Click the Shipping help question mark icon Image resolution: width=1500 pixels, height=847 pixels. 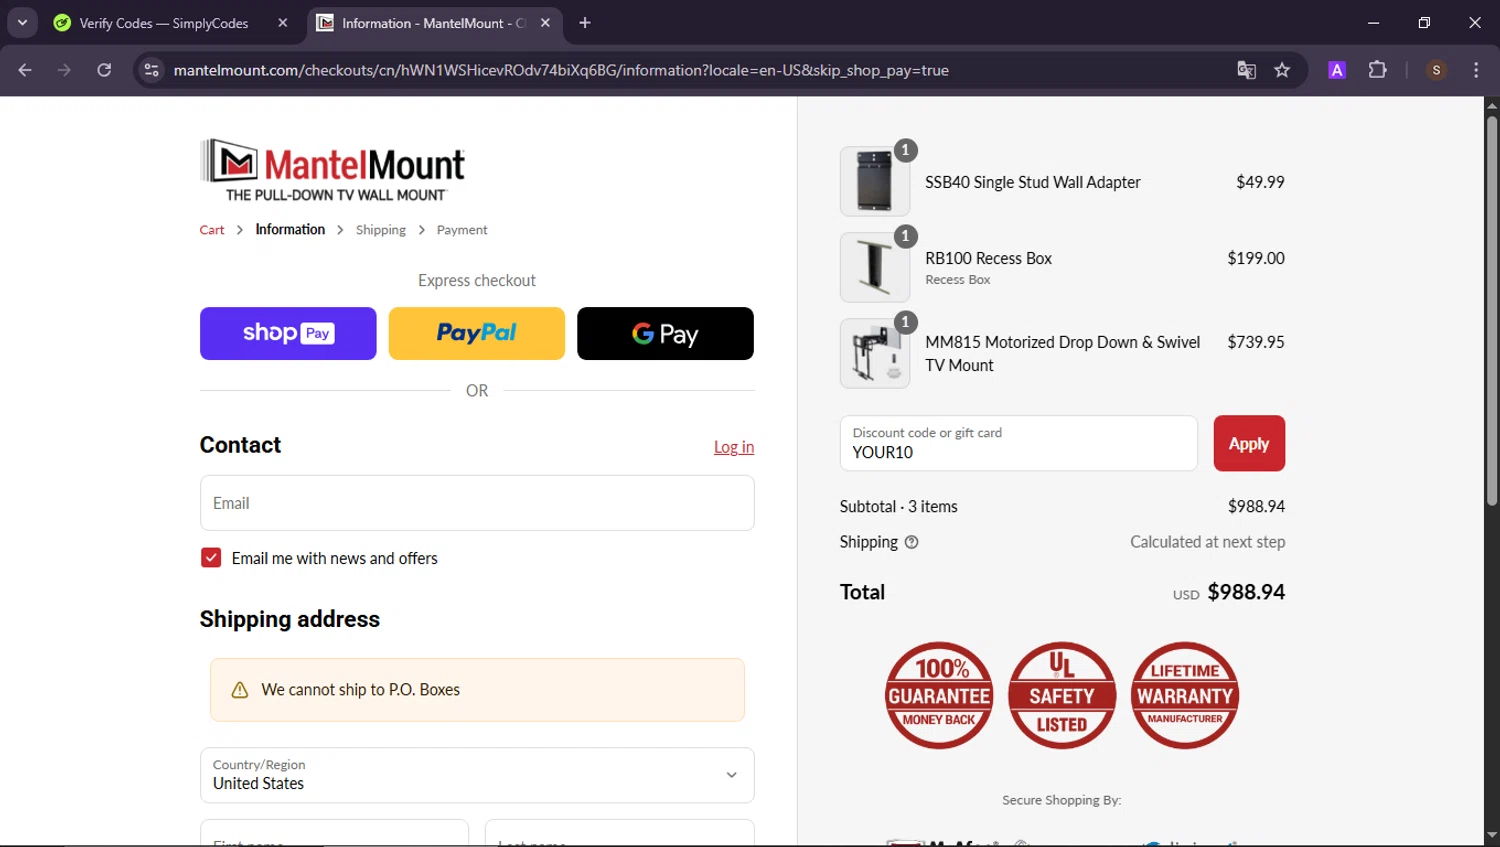(911, 542)
